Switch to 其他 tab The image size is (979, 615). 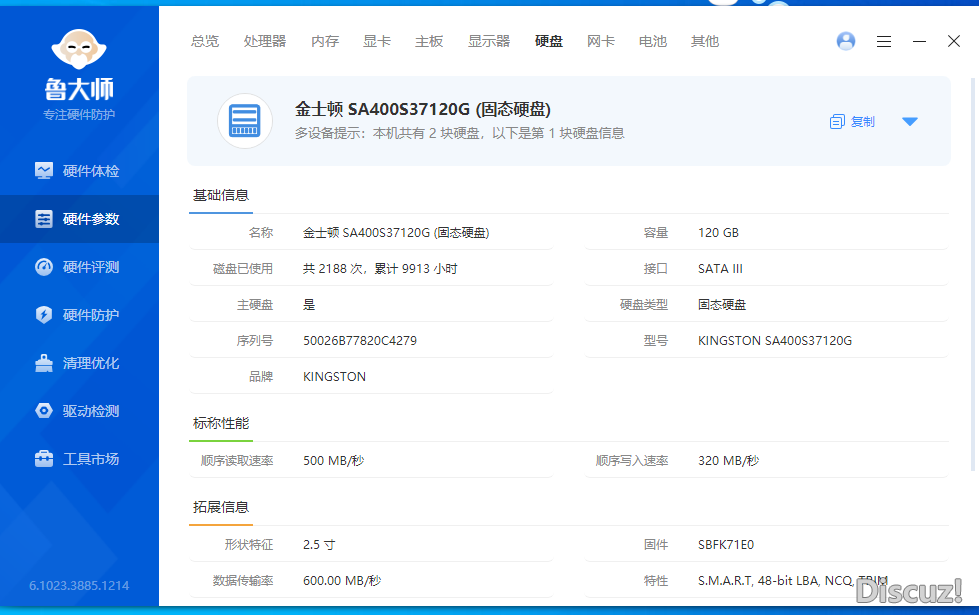705,41
